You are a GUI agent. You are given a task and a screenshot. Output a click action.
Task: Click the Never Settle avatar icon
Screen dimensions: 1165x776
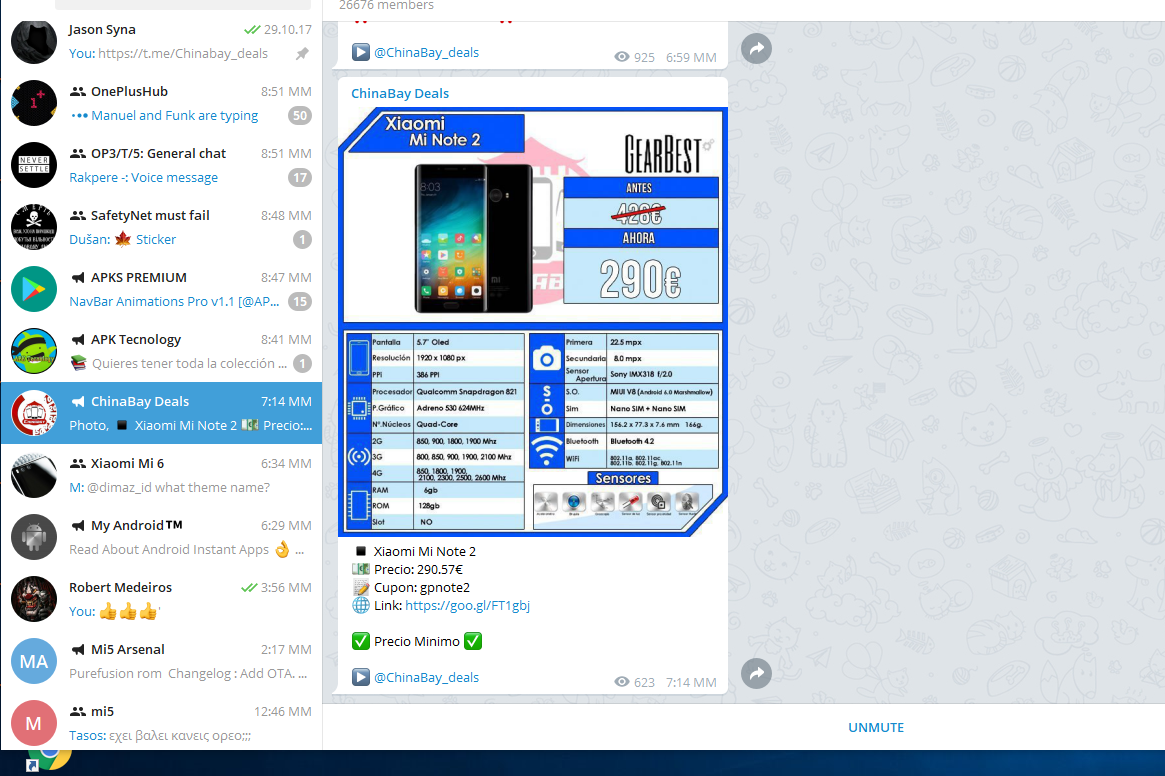pos(33,165)
